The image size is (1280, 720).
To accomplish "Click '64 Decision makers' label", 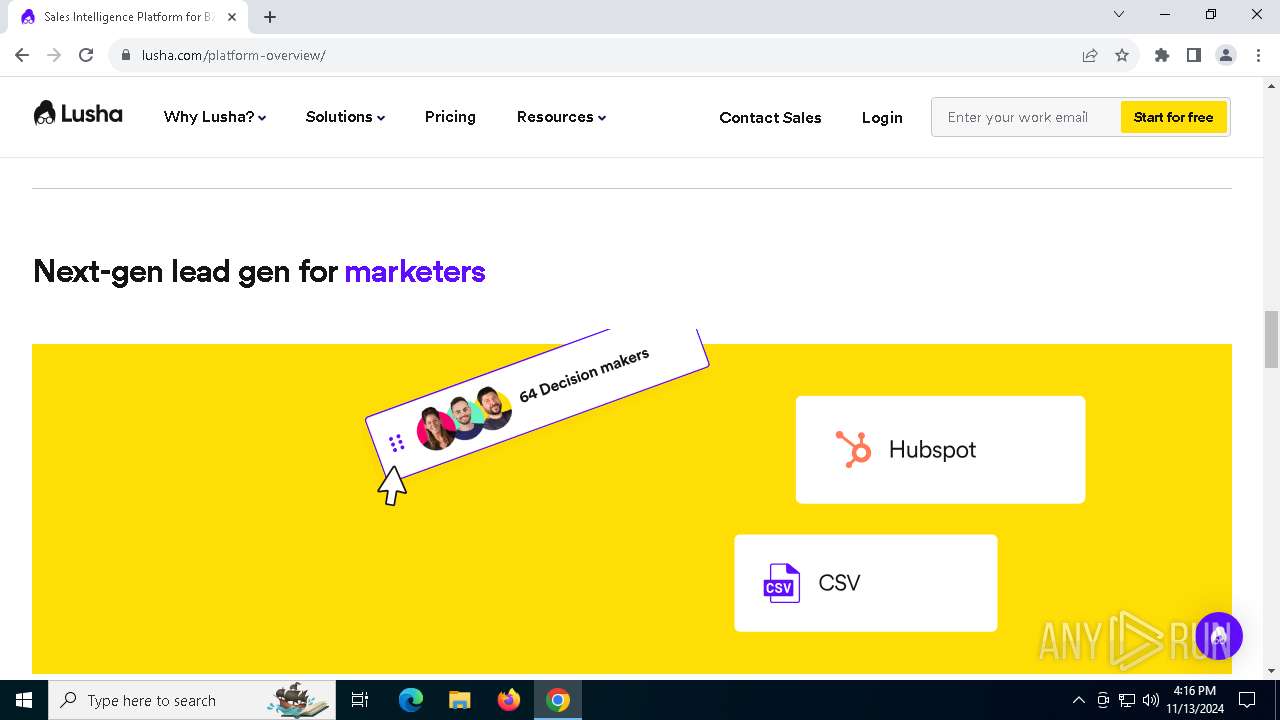I will pos(584,375).
